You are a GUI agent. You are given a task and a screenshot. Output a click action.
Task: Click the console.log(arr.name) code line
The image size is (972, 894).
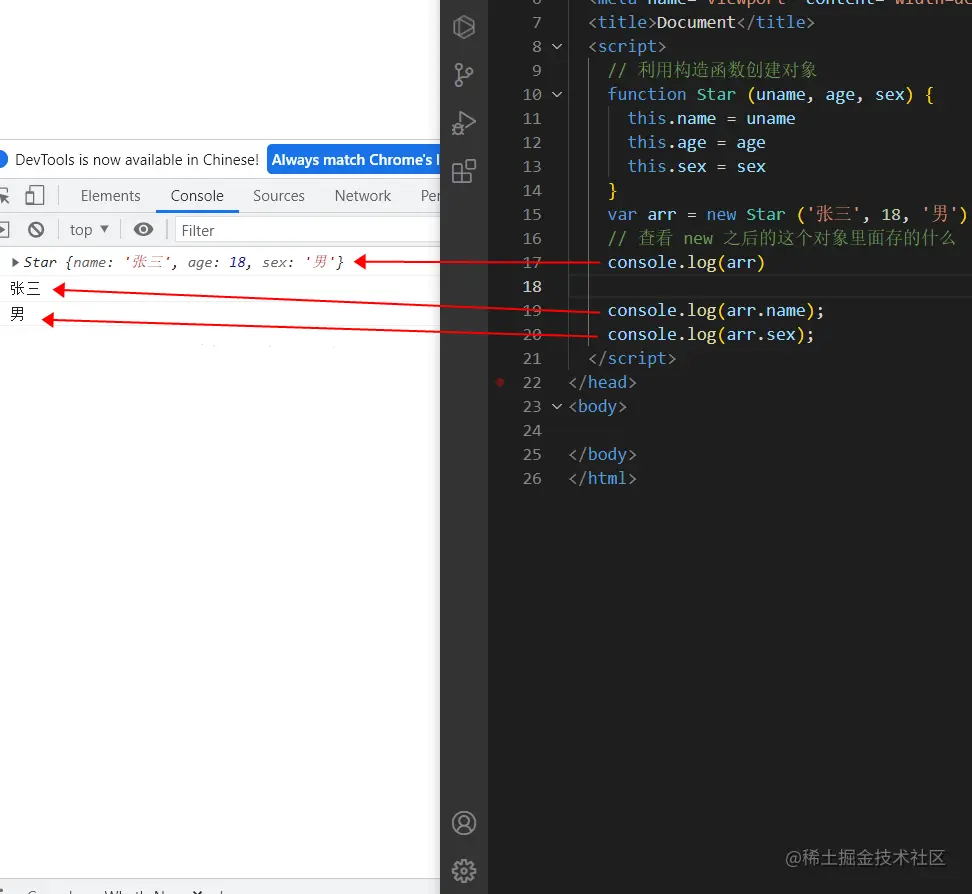pos(715,311)
